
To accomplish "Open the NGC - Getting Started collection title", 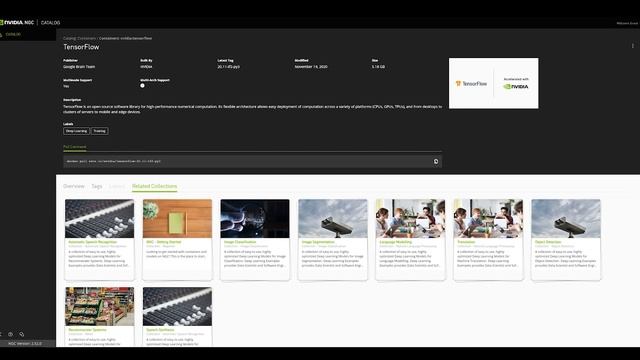I will coord(164,242).
